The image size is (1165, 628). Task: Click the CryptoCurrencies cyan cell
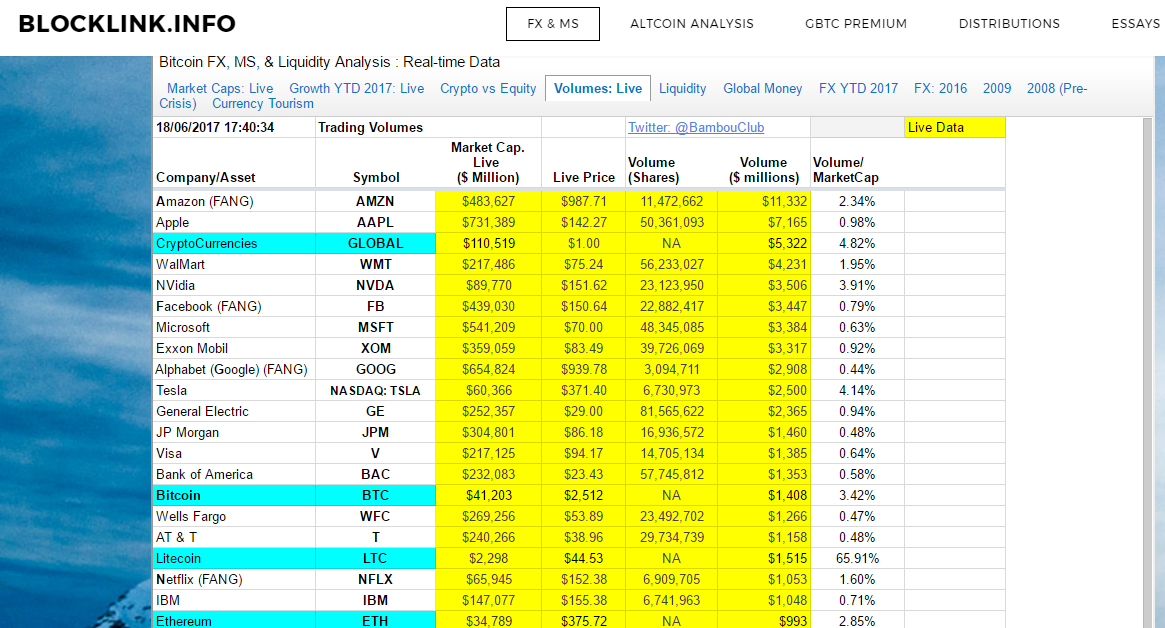234,244
